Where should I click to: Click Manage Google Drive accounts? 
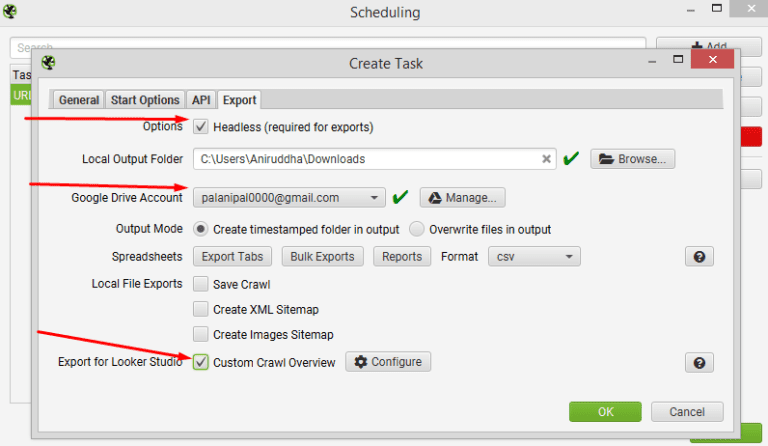(462, 198)
